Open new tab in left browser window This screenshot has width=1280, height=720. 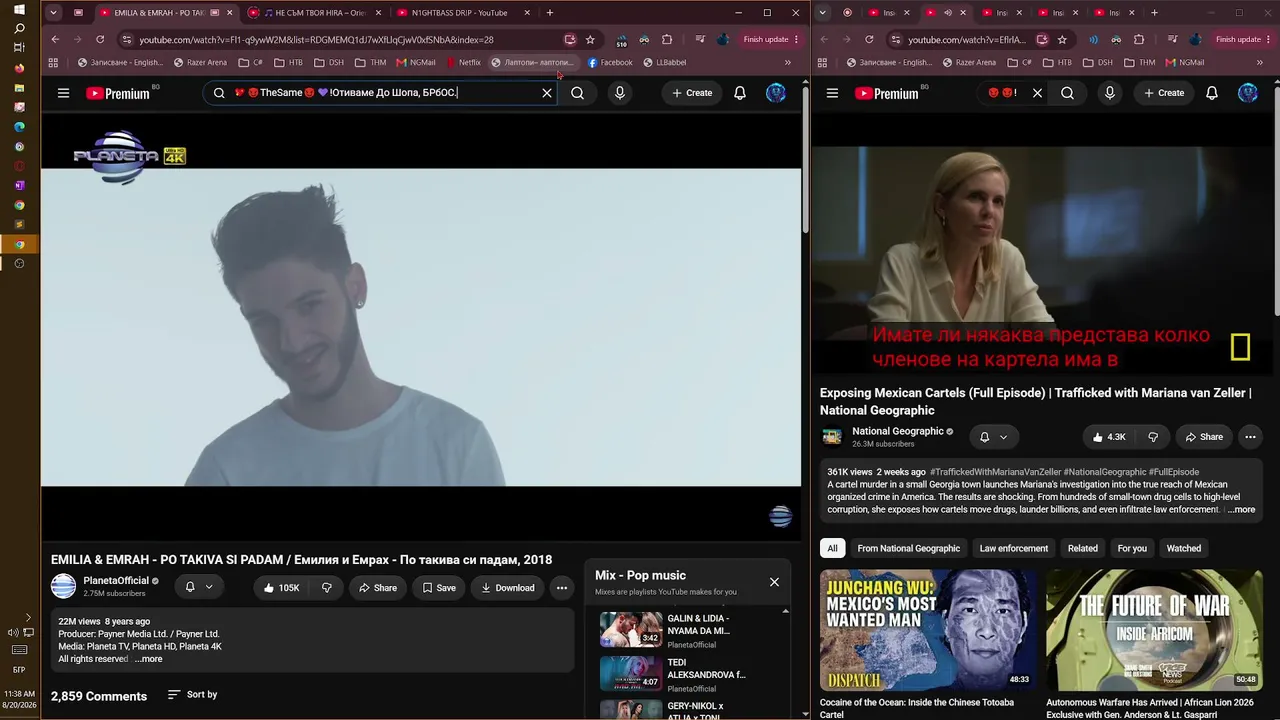pyautogui.click(x=549, y=13)
